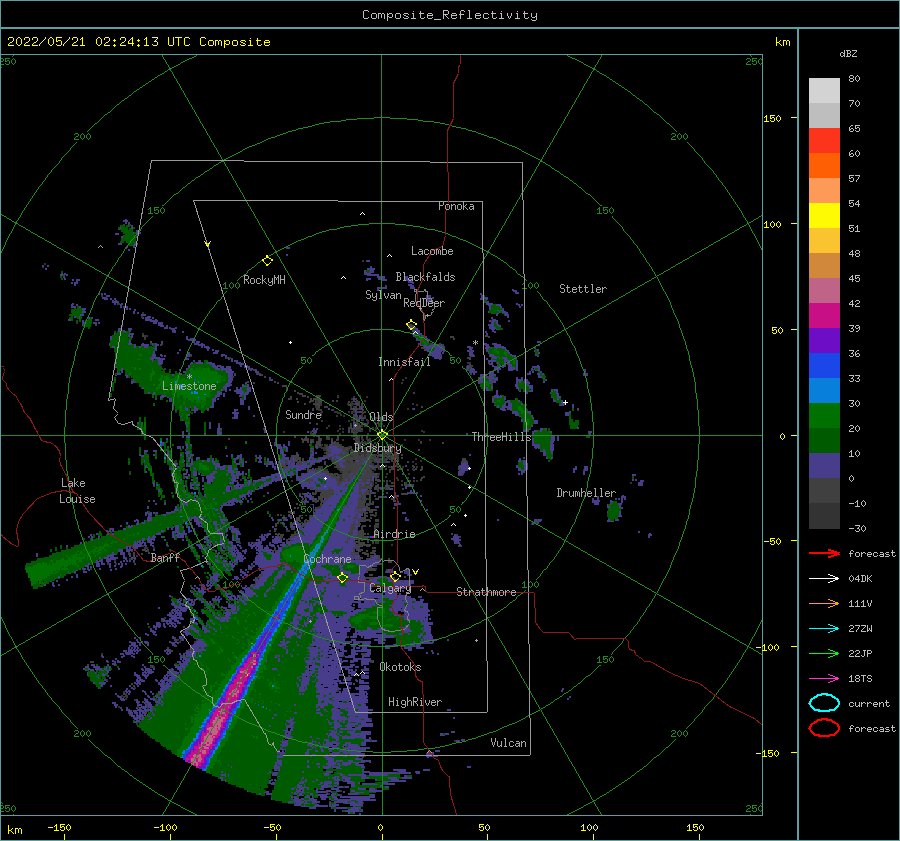The height and width of the screenshot is (841, 900).
Task: Click the RockyMH text label
Action: (x=264, y=280)
